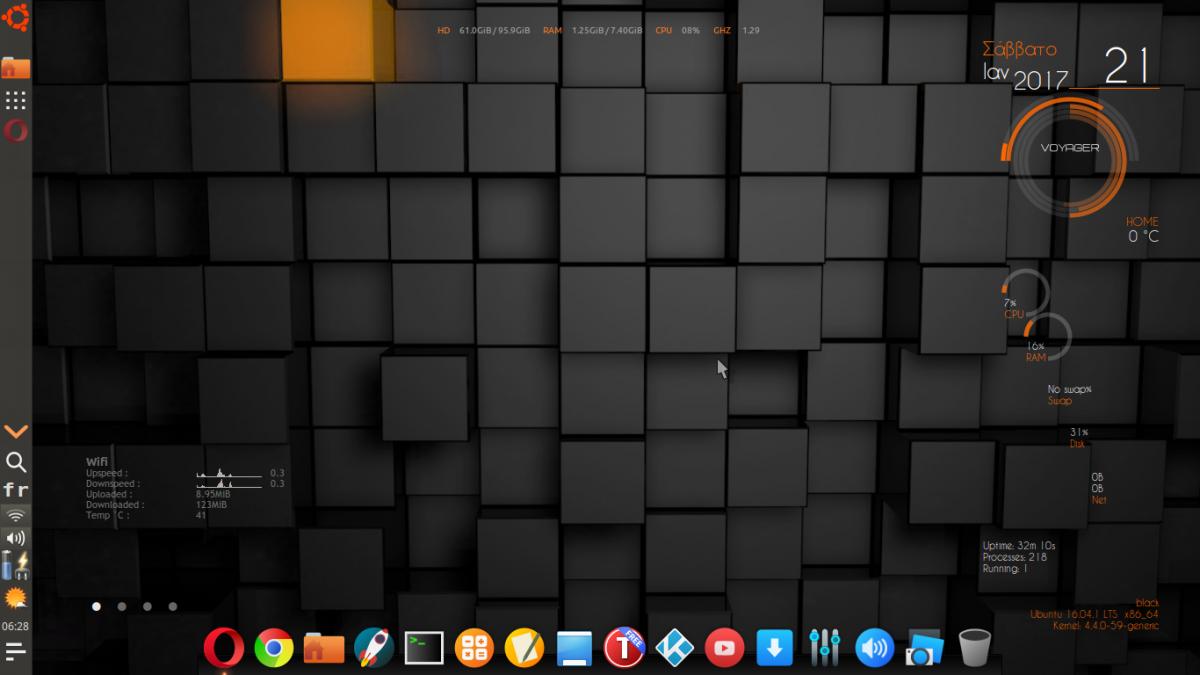
Task: Click the Kernel 4.4.0-59-generic text
Action: (1106, 626)
